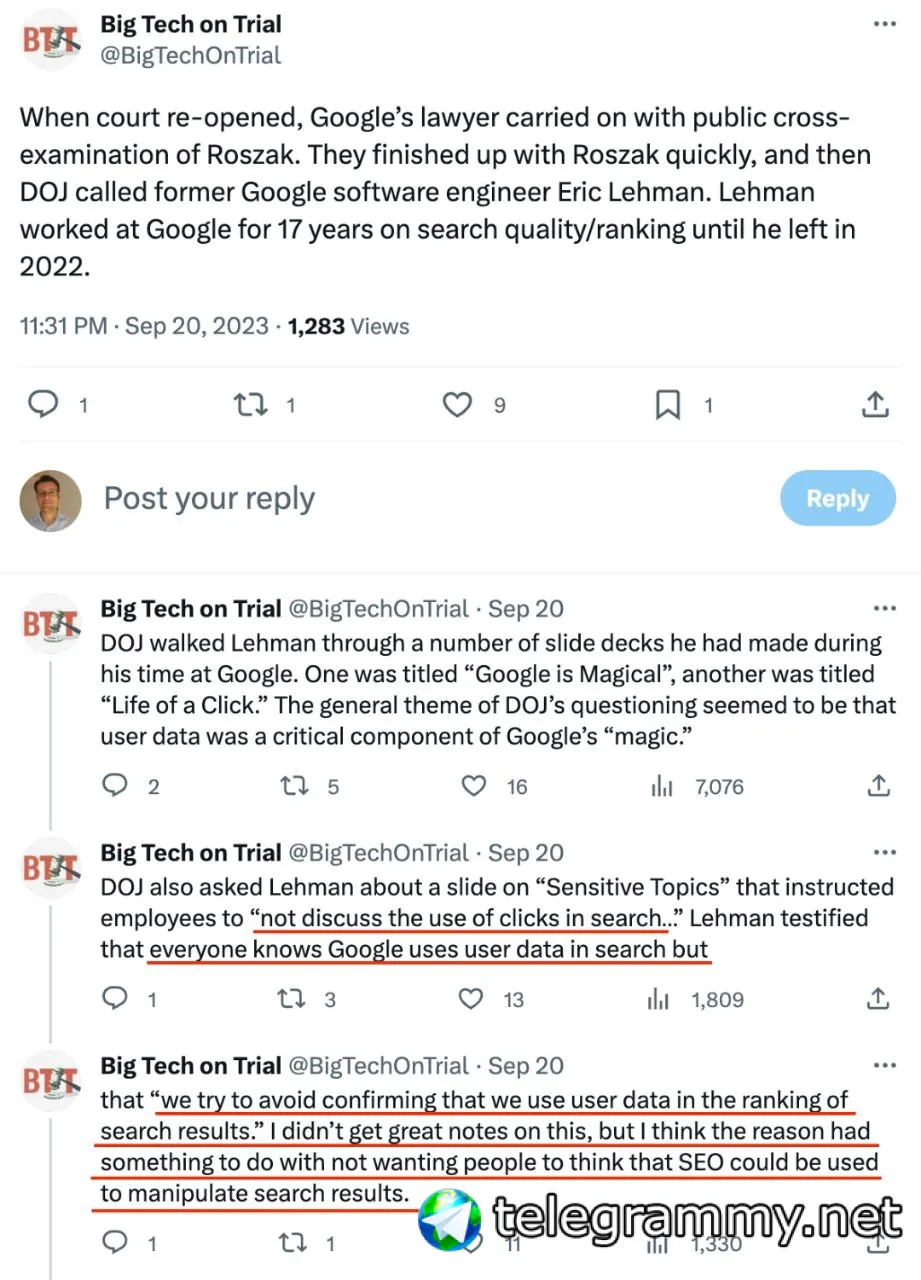
Task: Like the "Sensitive Topics" reply with 13 likes
Action: (470, 999)
